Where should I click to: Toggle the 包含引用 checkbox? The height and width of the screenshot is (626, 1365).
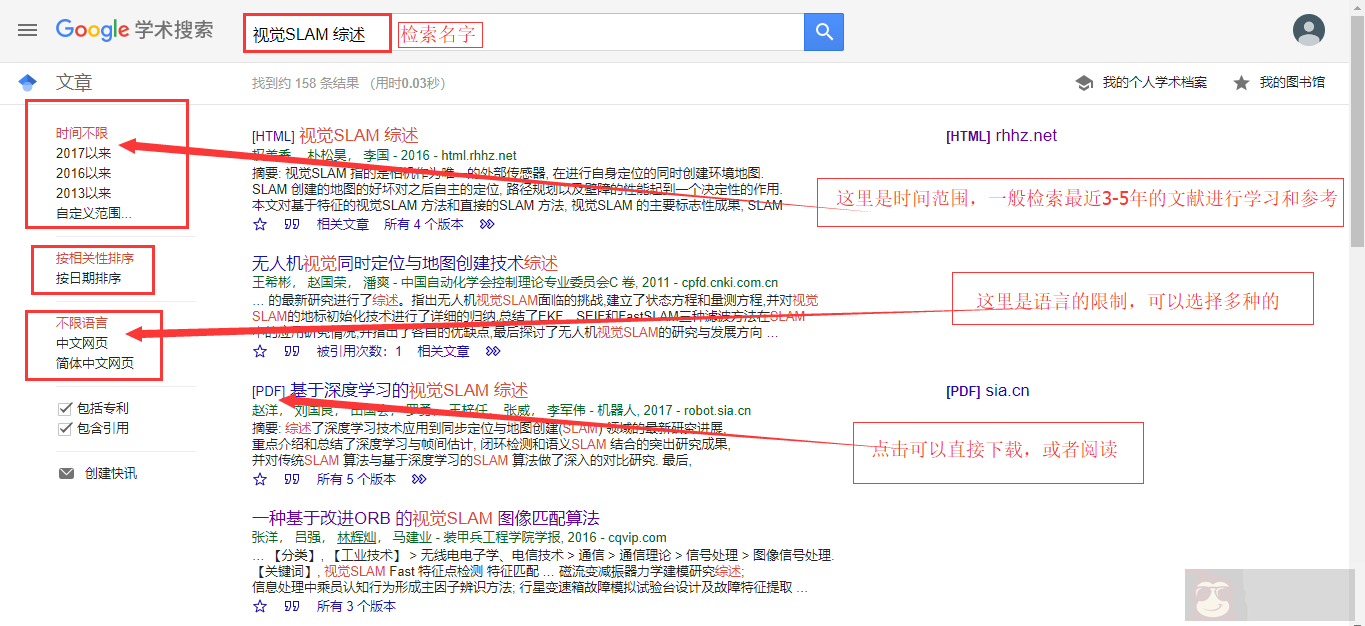[65, 428]
